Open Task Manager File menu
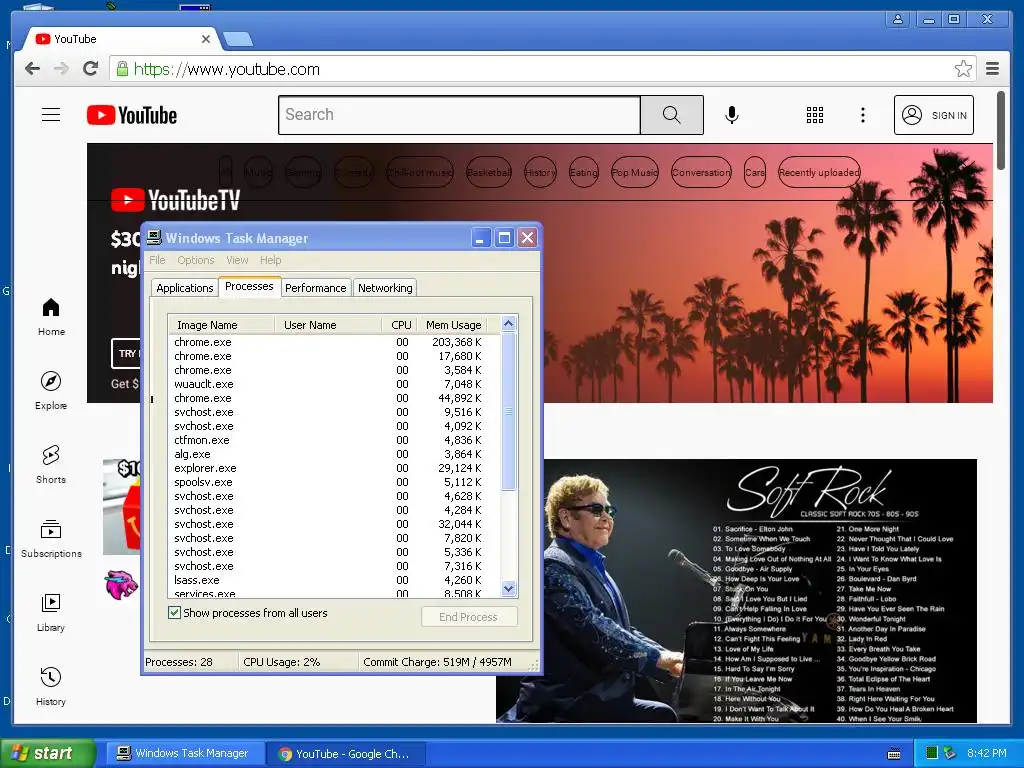Screen dimensions: 1024x768 pos(157,260)
